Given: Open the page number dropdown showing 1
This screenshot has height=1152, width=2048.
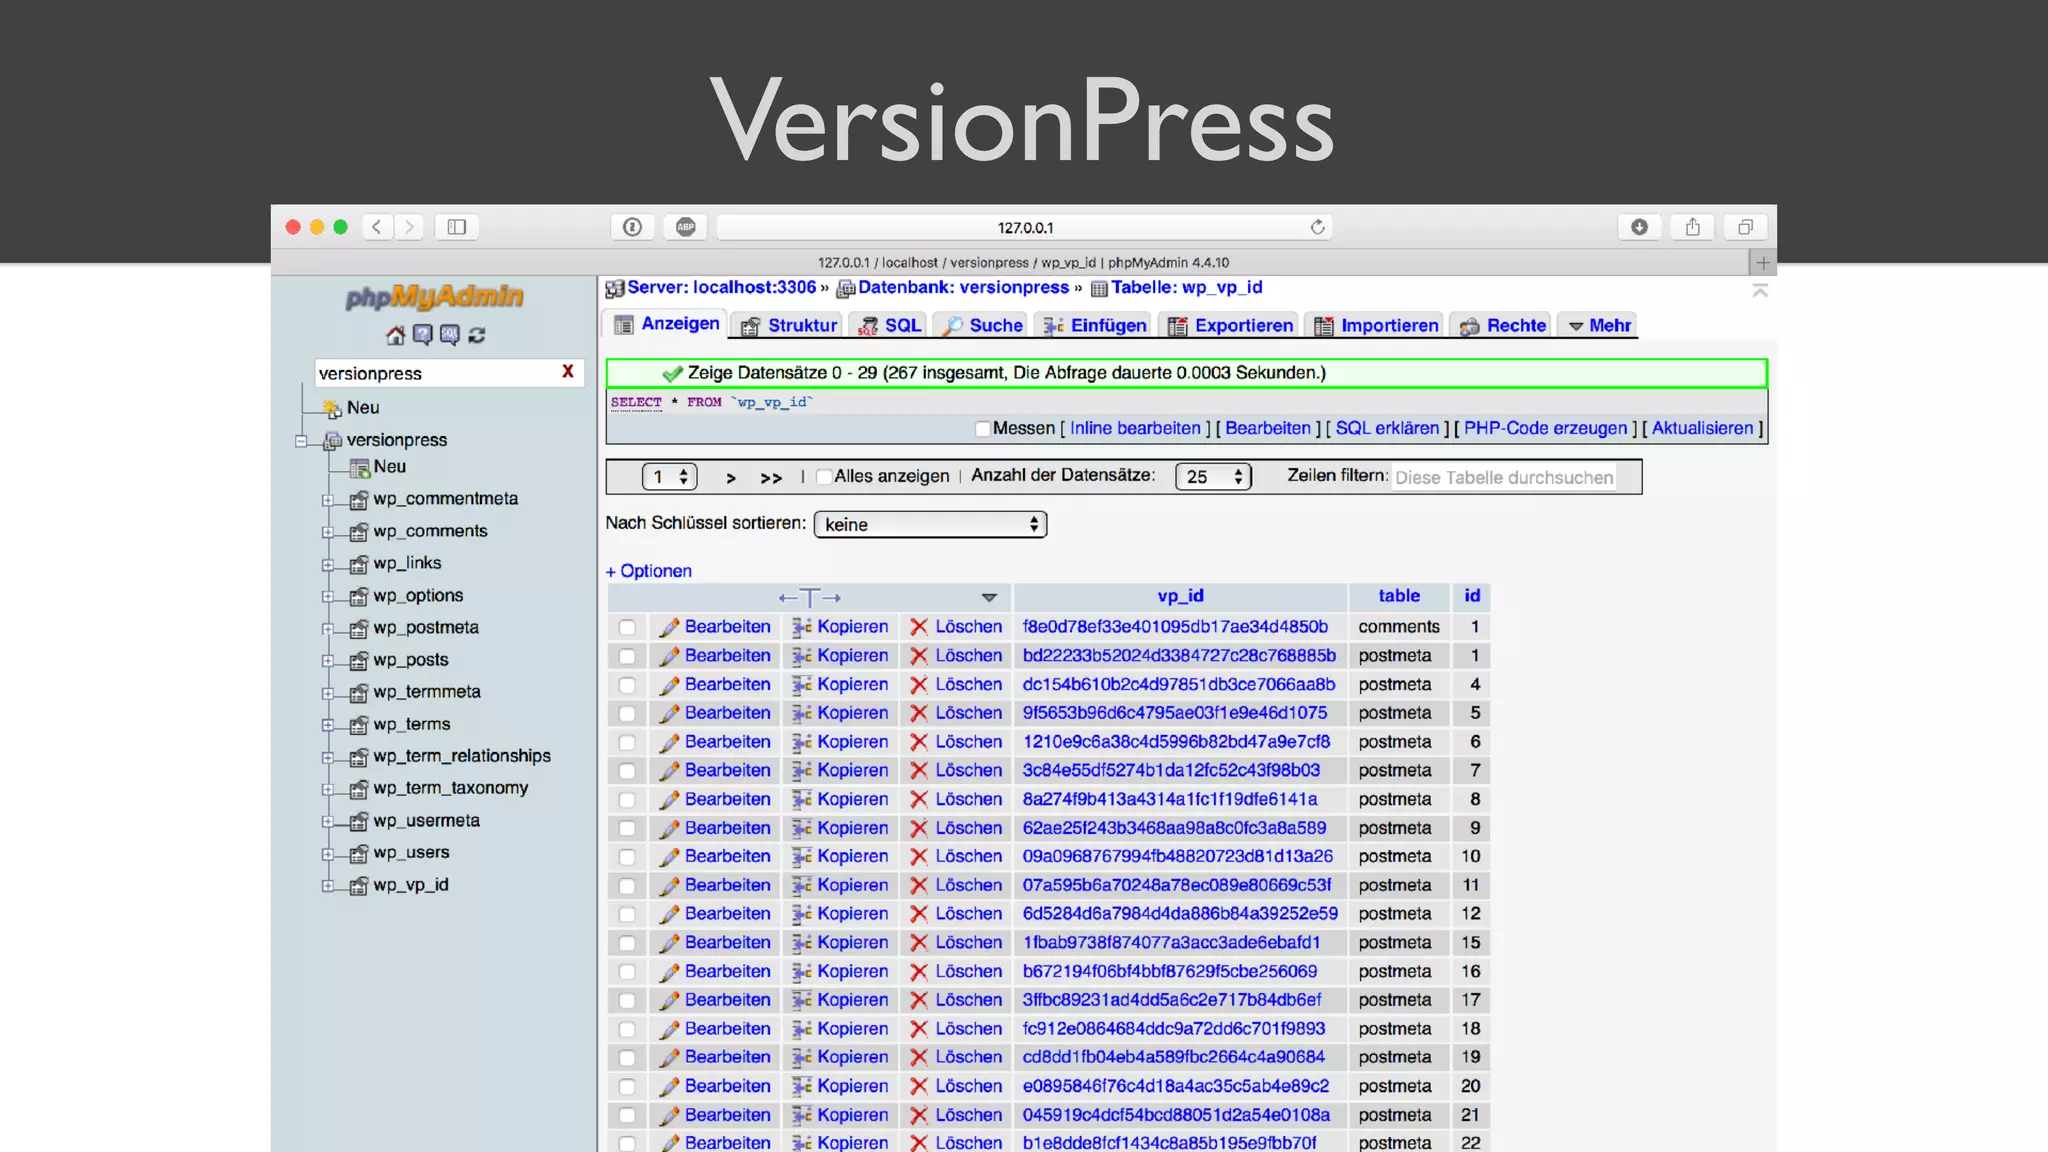Looking at the screenshot, I should tap(669, 477).
